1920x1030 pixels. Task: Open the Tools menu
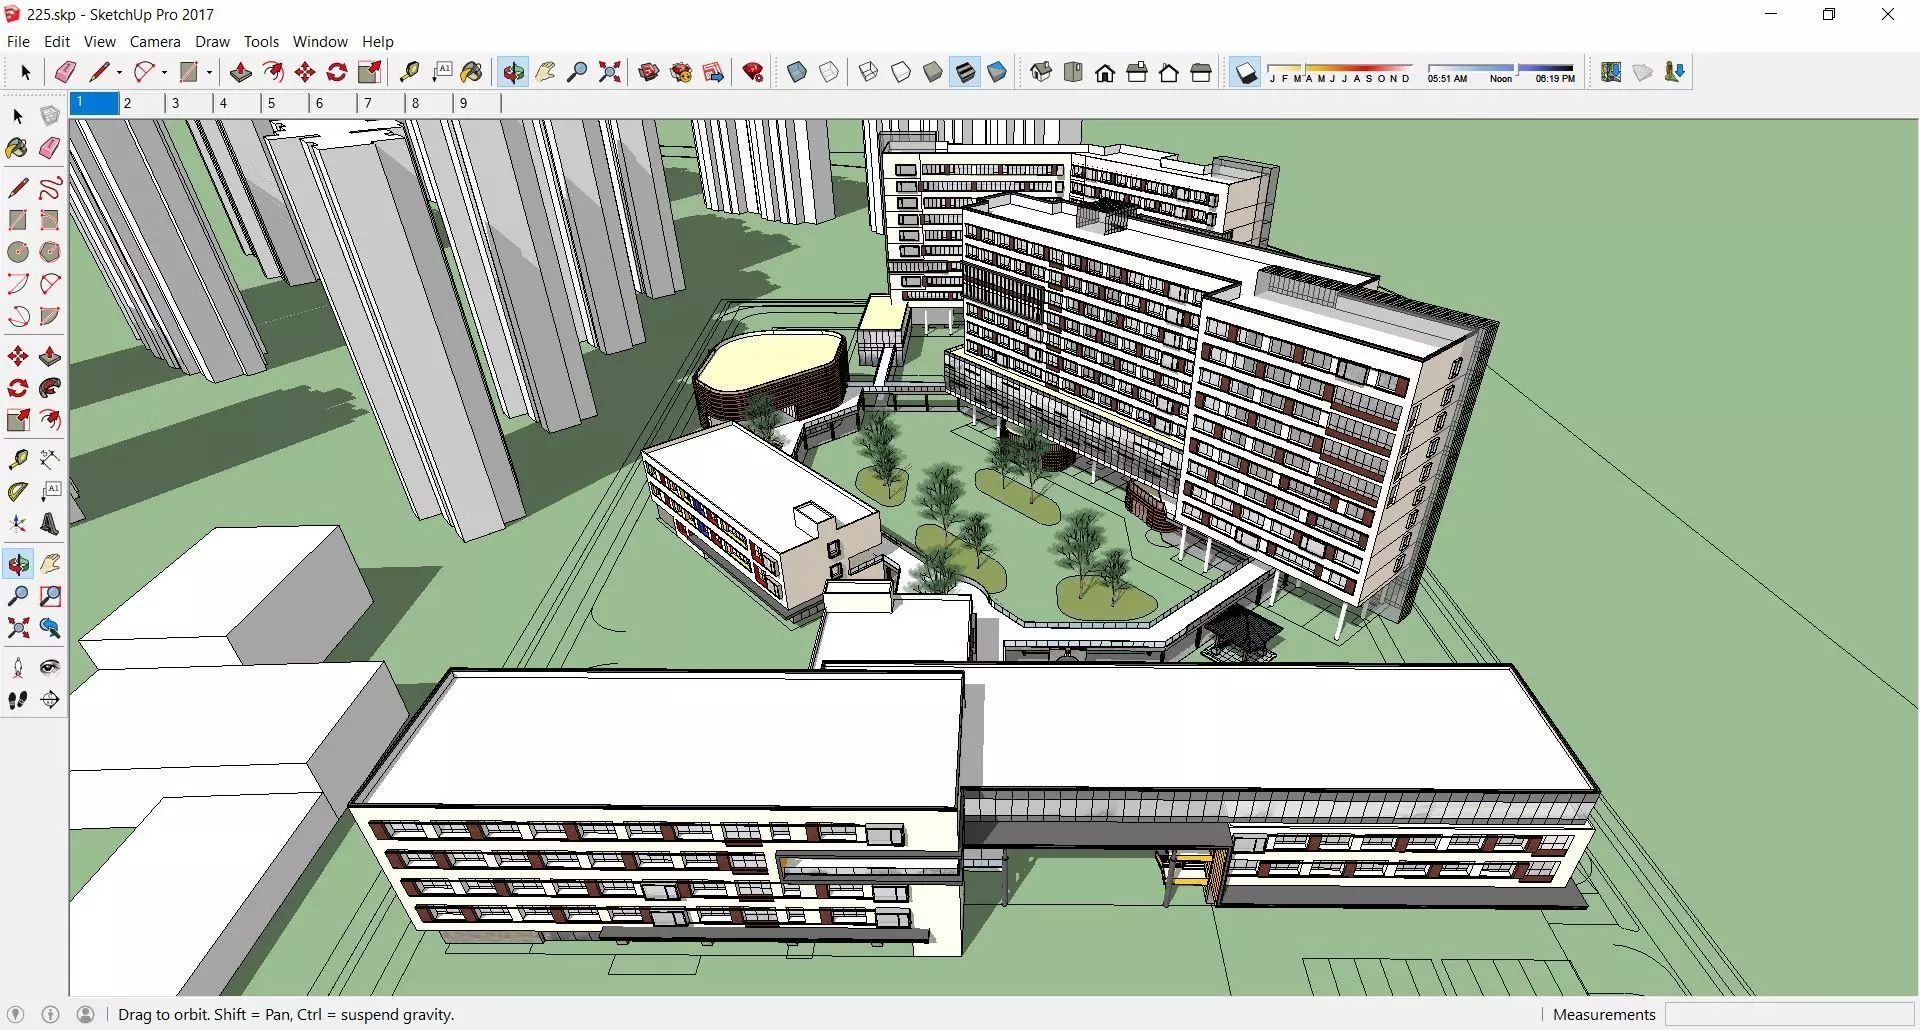[x=261, y=42]
